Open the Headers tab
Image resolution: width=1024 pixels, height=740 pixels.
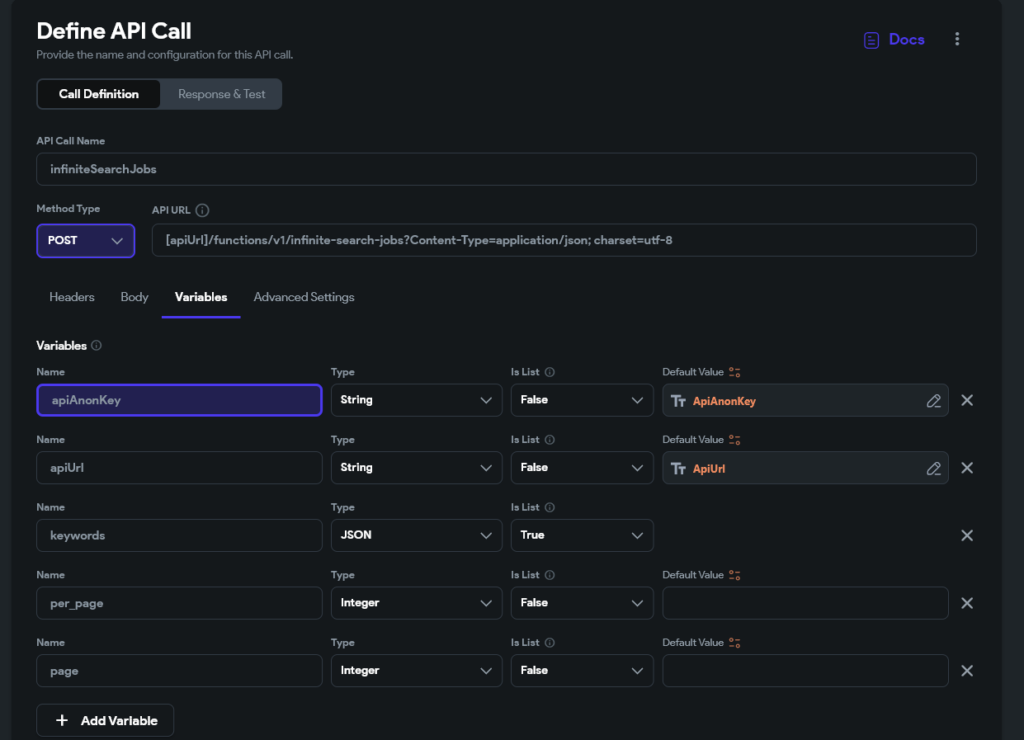point(72,297)
